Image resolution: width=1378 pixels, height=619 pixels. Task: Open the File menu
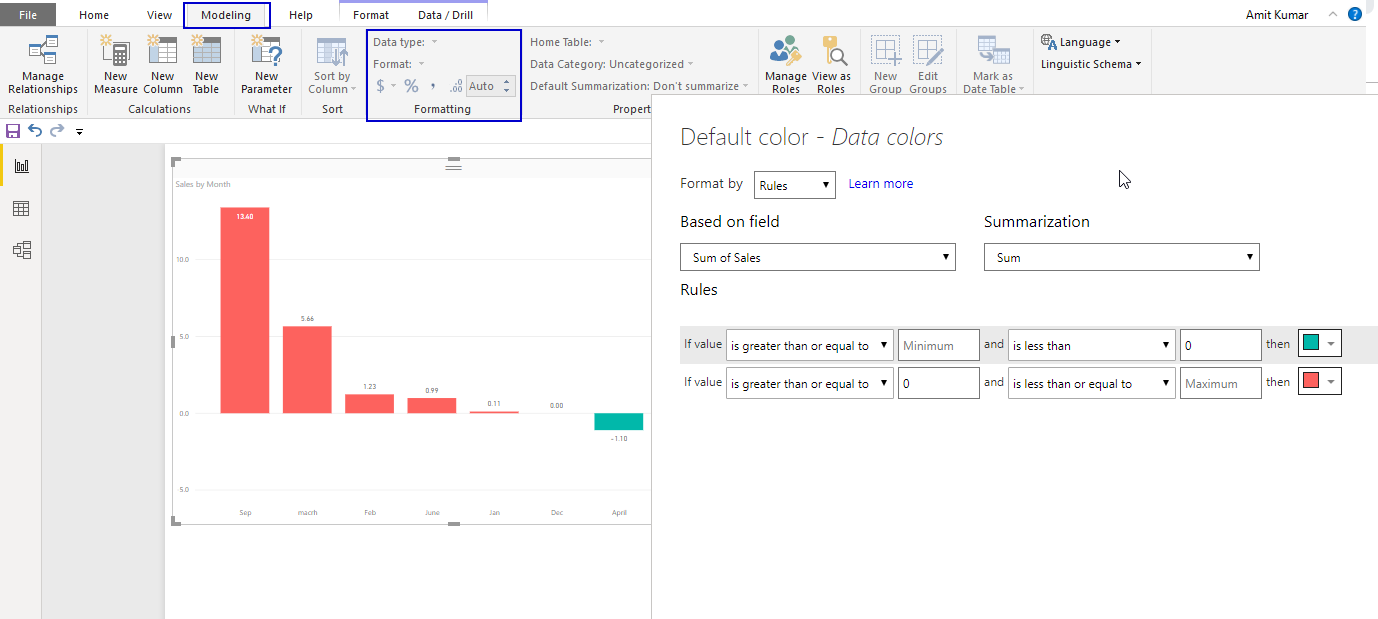(28, 15)
